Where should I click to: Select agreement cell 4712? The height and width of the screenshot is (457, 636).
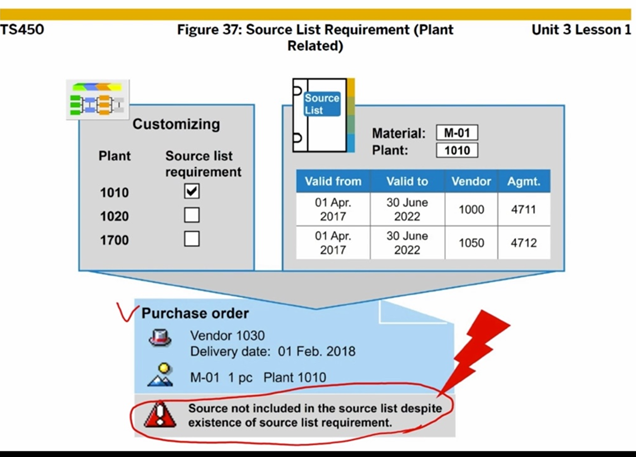pos(524,243)
